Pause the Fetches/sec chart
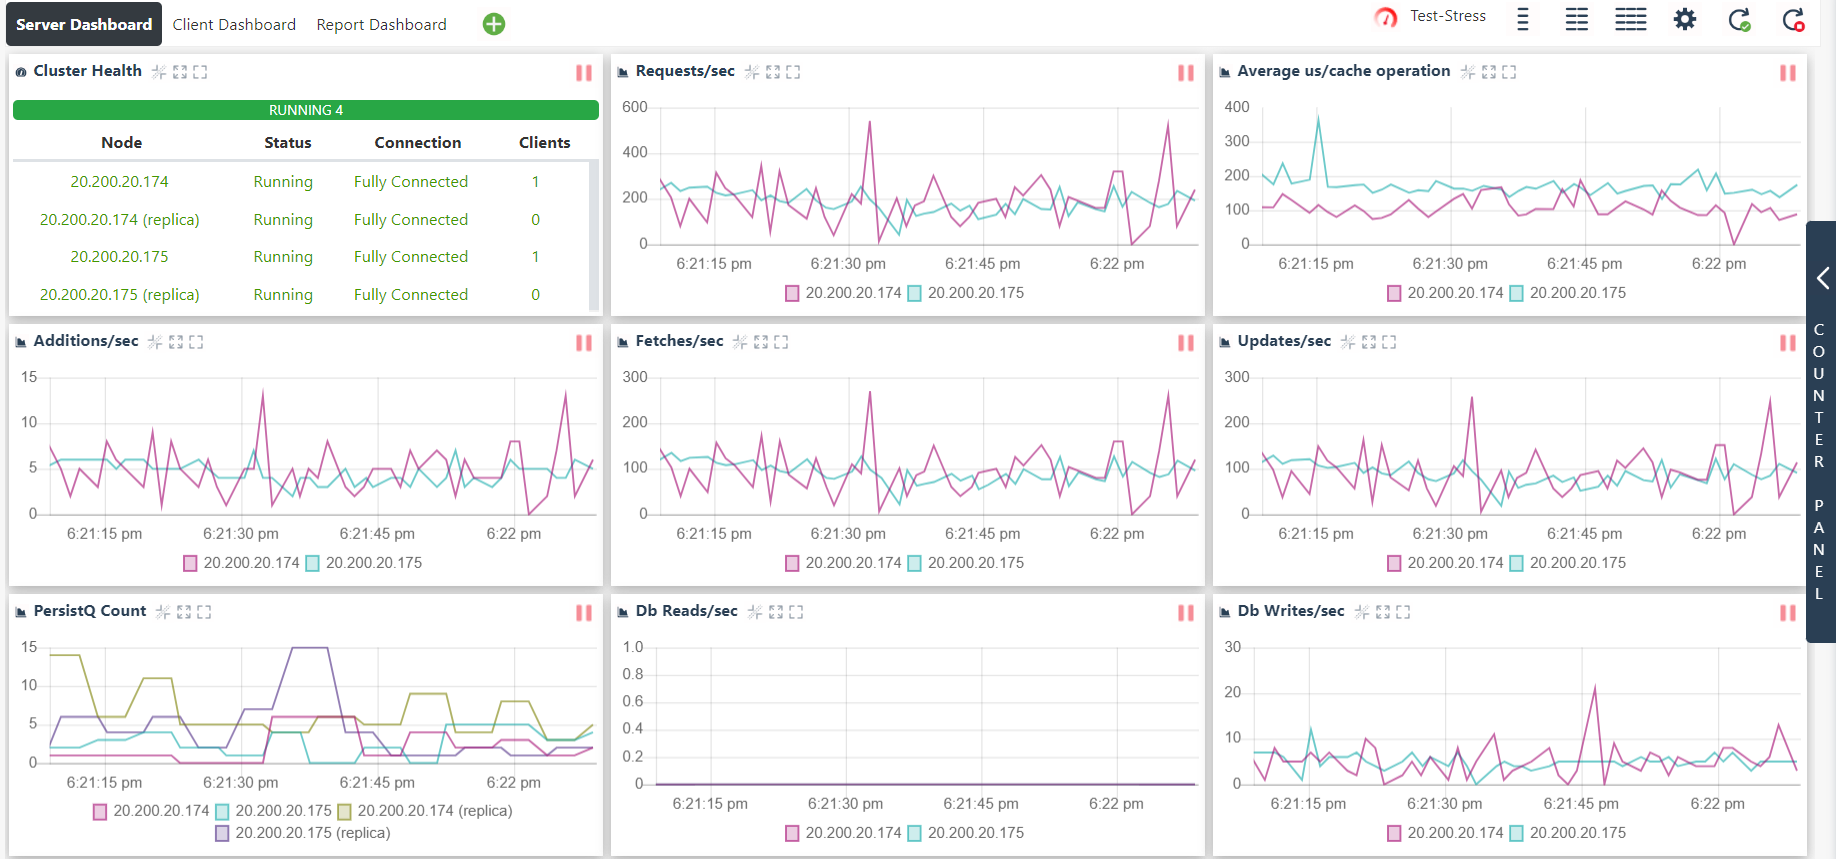This screenshot has width=1836, height=859. 1186,343
